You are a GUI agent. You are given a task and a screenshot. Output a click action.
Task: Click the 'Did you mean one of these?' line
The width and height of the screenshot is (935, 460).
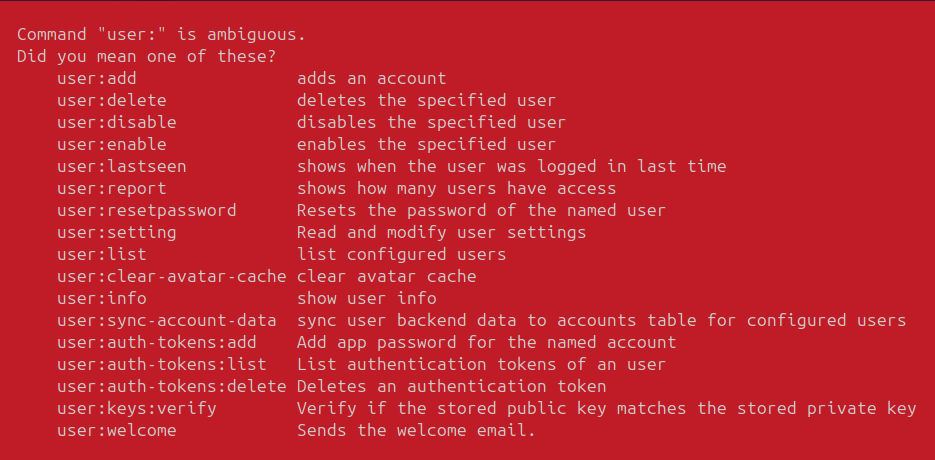tap(146, 56)
